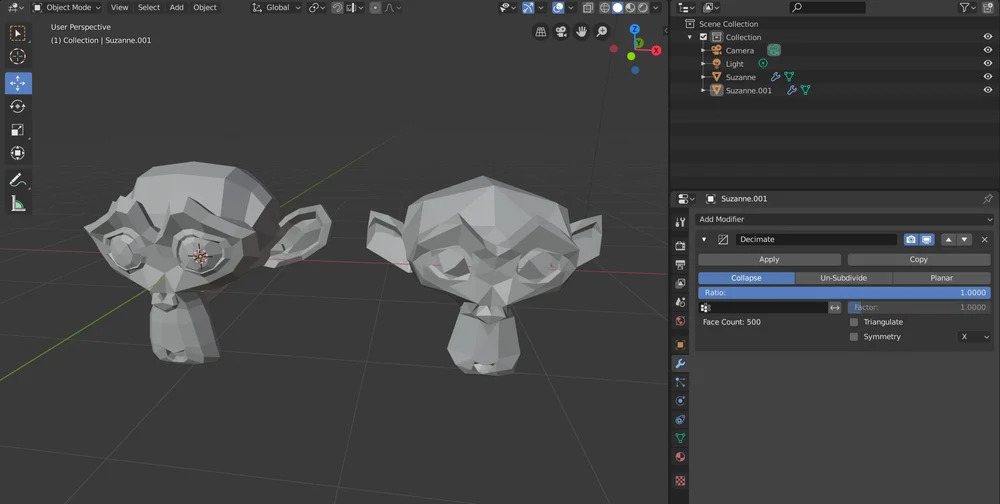
Task: Enable the Triangulate checkbox
Action: pyautogui.click(x=853, y=322)
